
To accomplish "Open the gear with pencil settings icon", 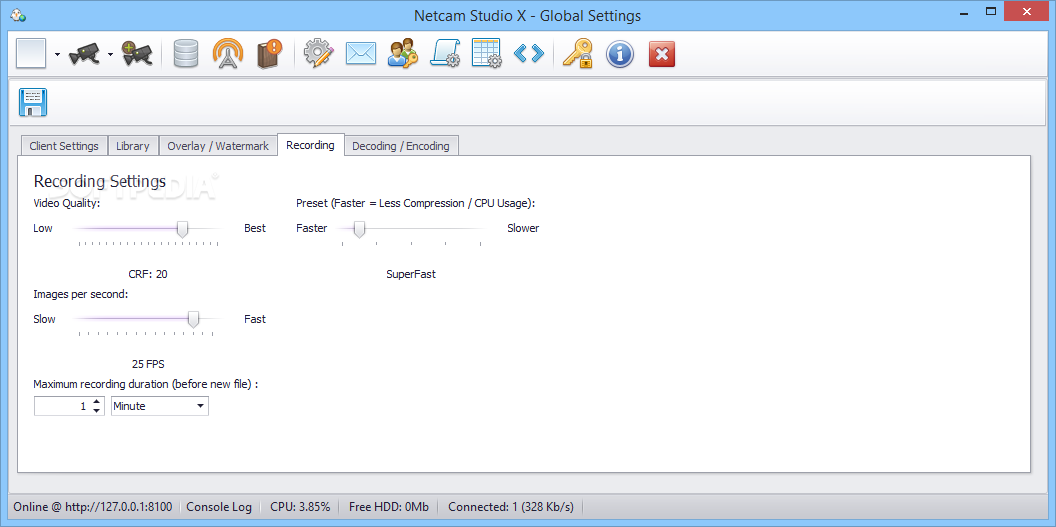I will pos(319,53).
